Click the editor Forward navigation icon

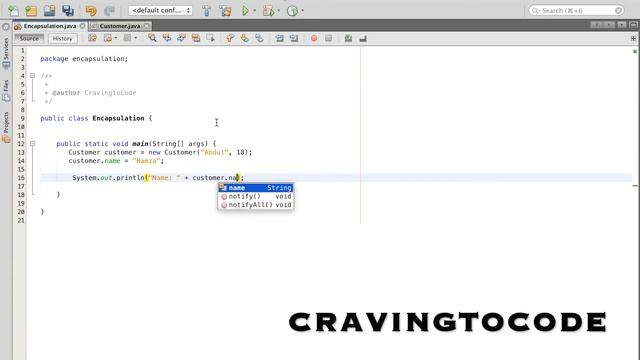point(127,38)
